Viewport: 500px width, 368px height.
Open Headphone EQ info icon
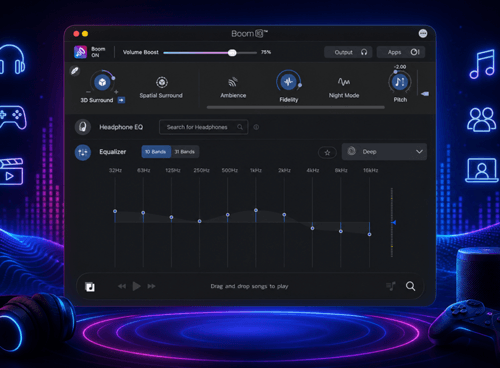tap(256, 127)
